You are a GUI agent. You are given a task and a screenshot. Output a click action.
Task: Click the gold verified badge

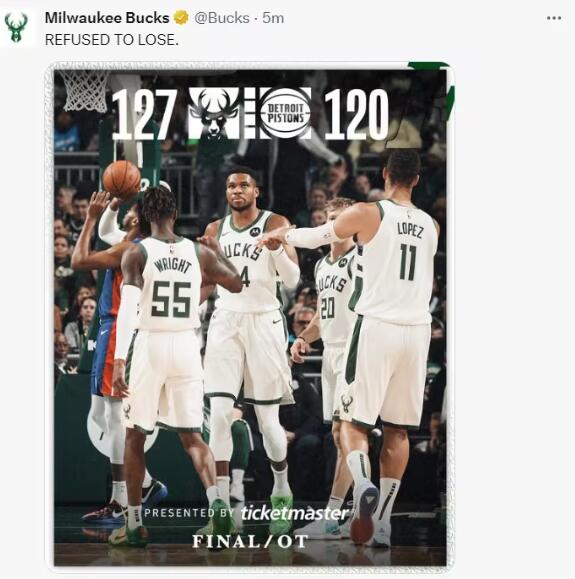(x=181, y=18)
